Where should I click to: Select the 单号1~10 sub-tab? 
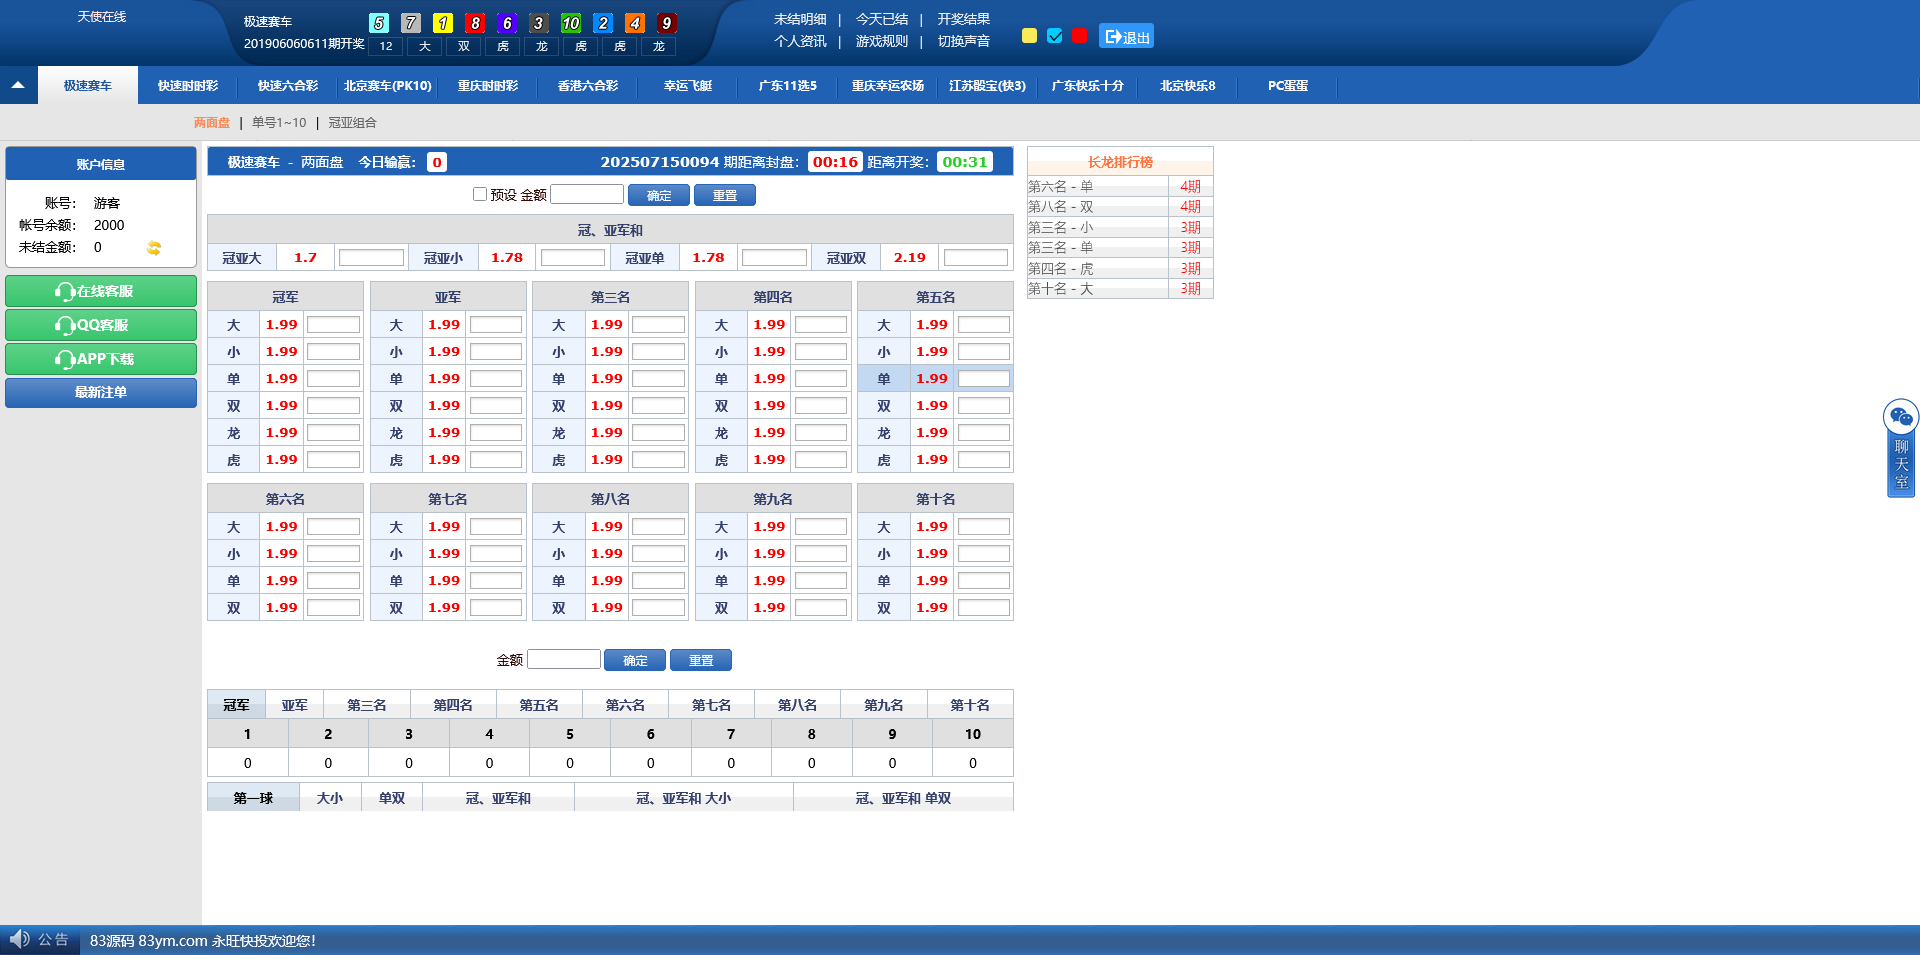[279, 122]
